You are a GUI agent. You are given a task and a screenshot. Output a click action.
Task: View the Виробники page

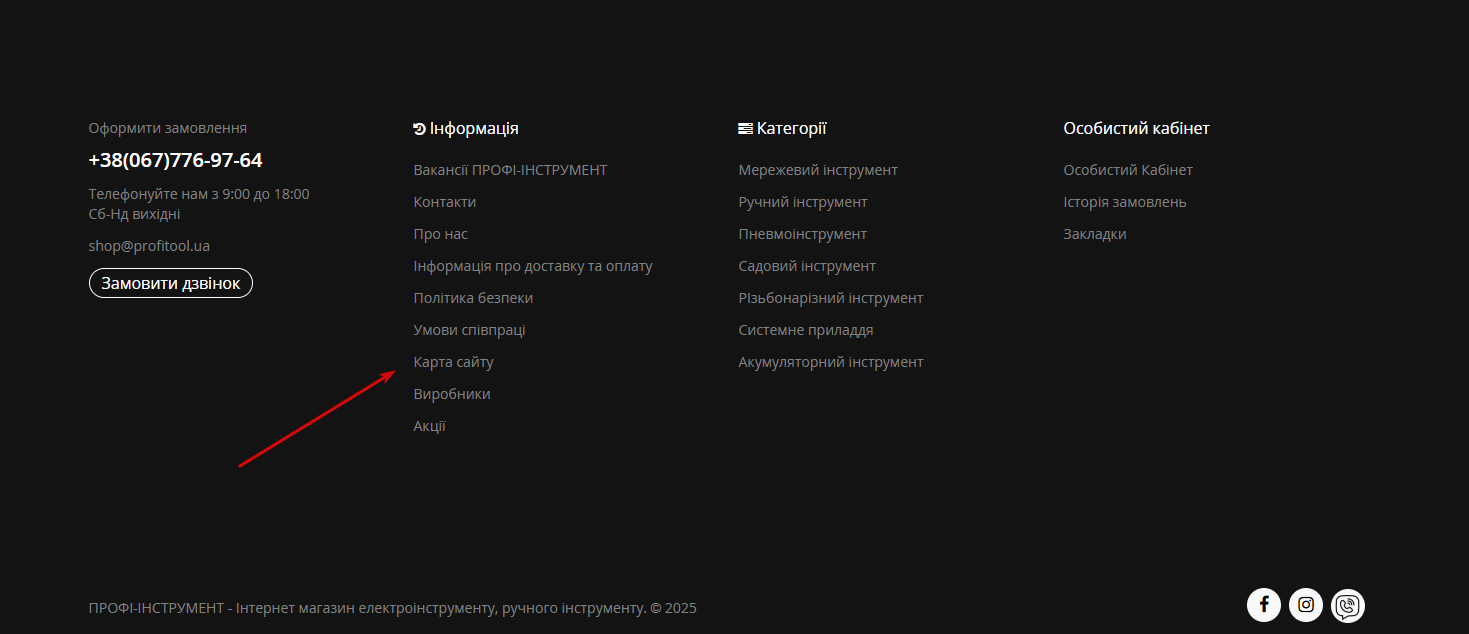(452, 394)
